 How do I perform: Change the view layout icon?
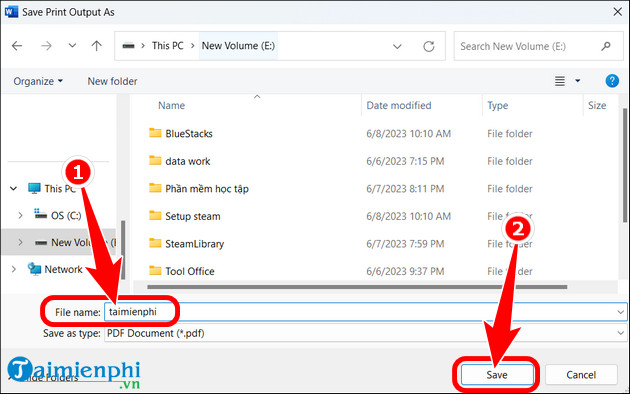pyautogui.click(x=560, y=81)
